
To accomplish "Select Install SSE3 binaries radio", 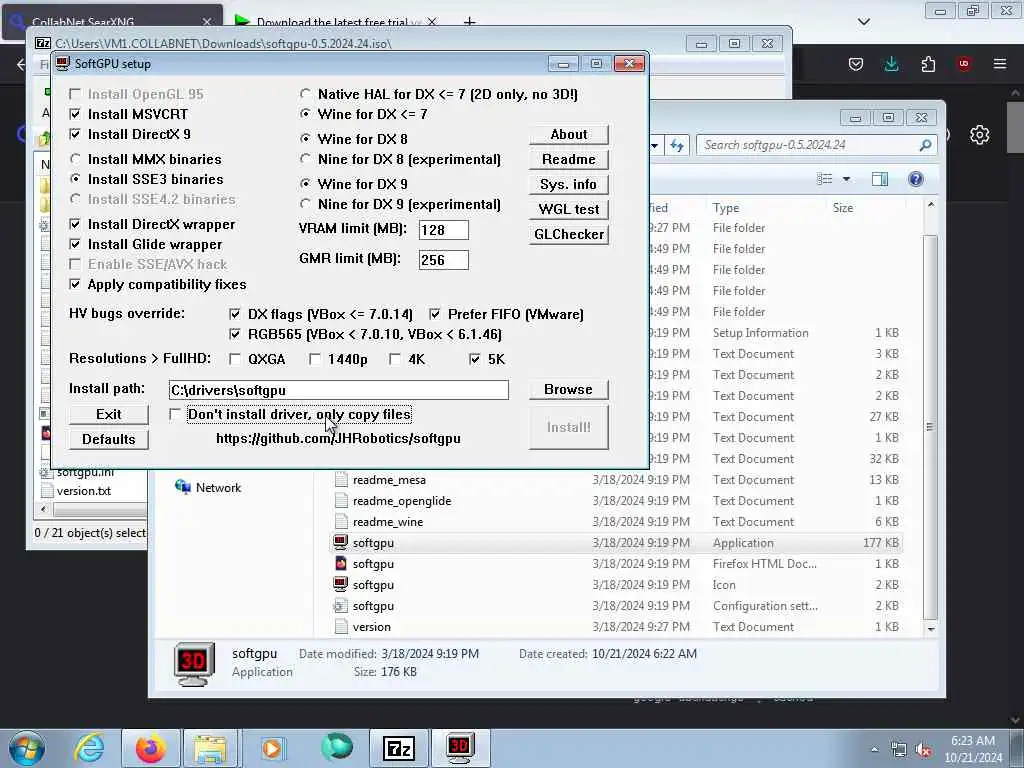I will [76, 179].
